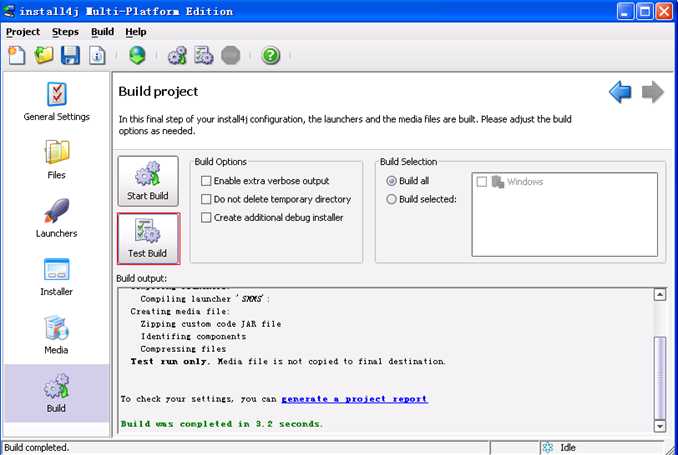Click the large Test Build button

tap(148, 239)
